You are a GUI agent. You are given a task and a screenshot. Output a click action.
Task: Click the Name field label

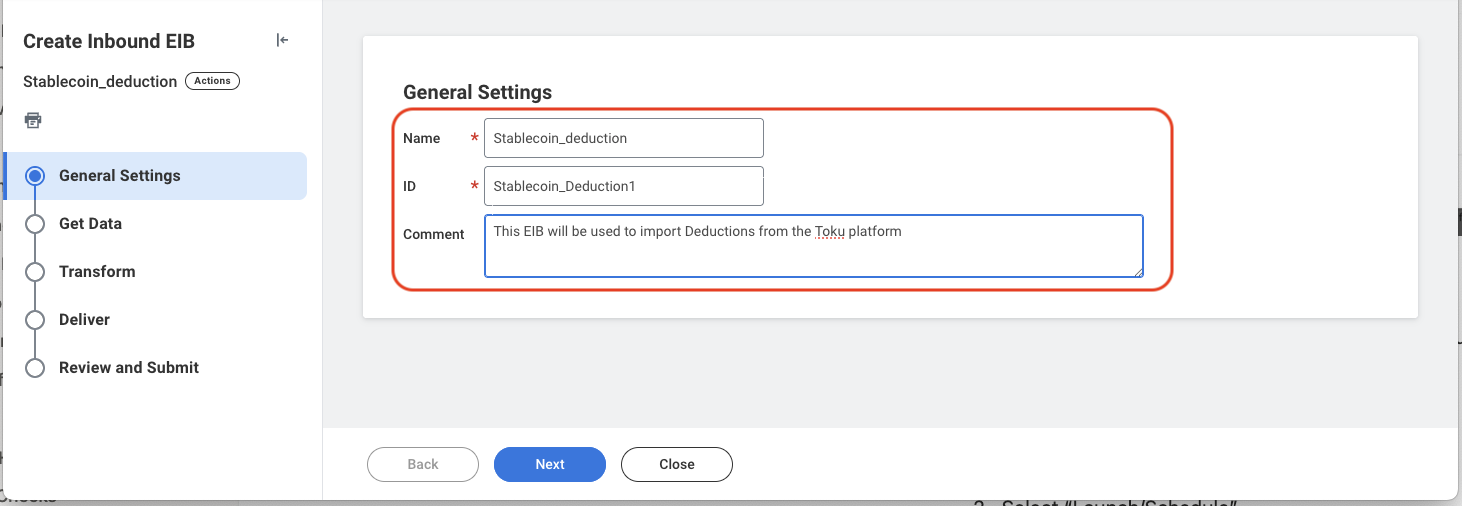click(421, 138)
